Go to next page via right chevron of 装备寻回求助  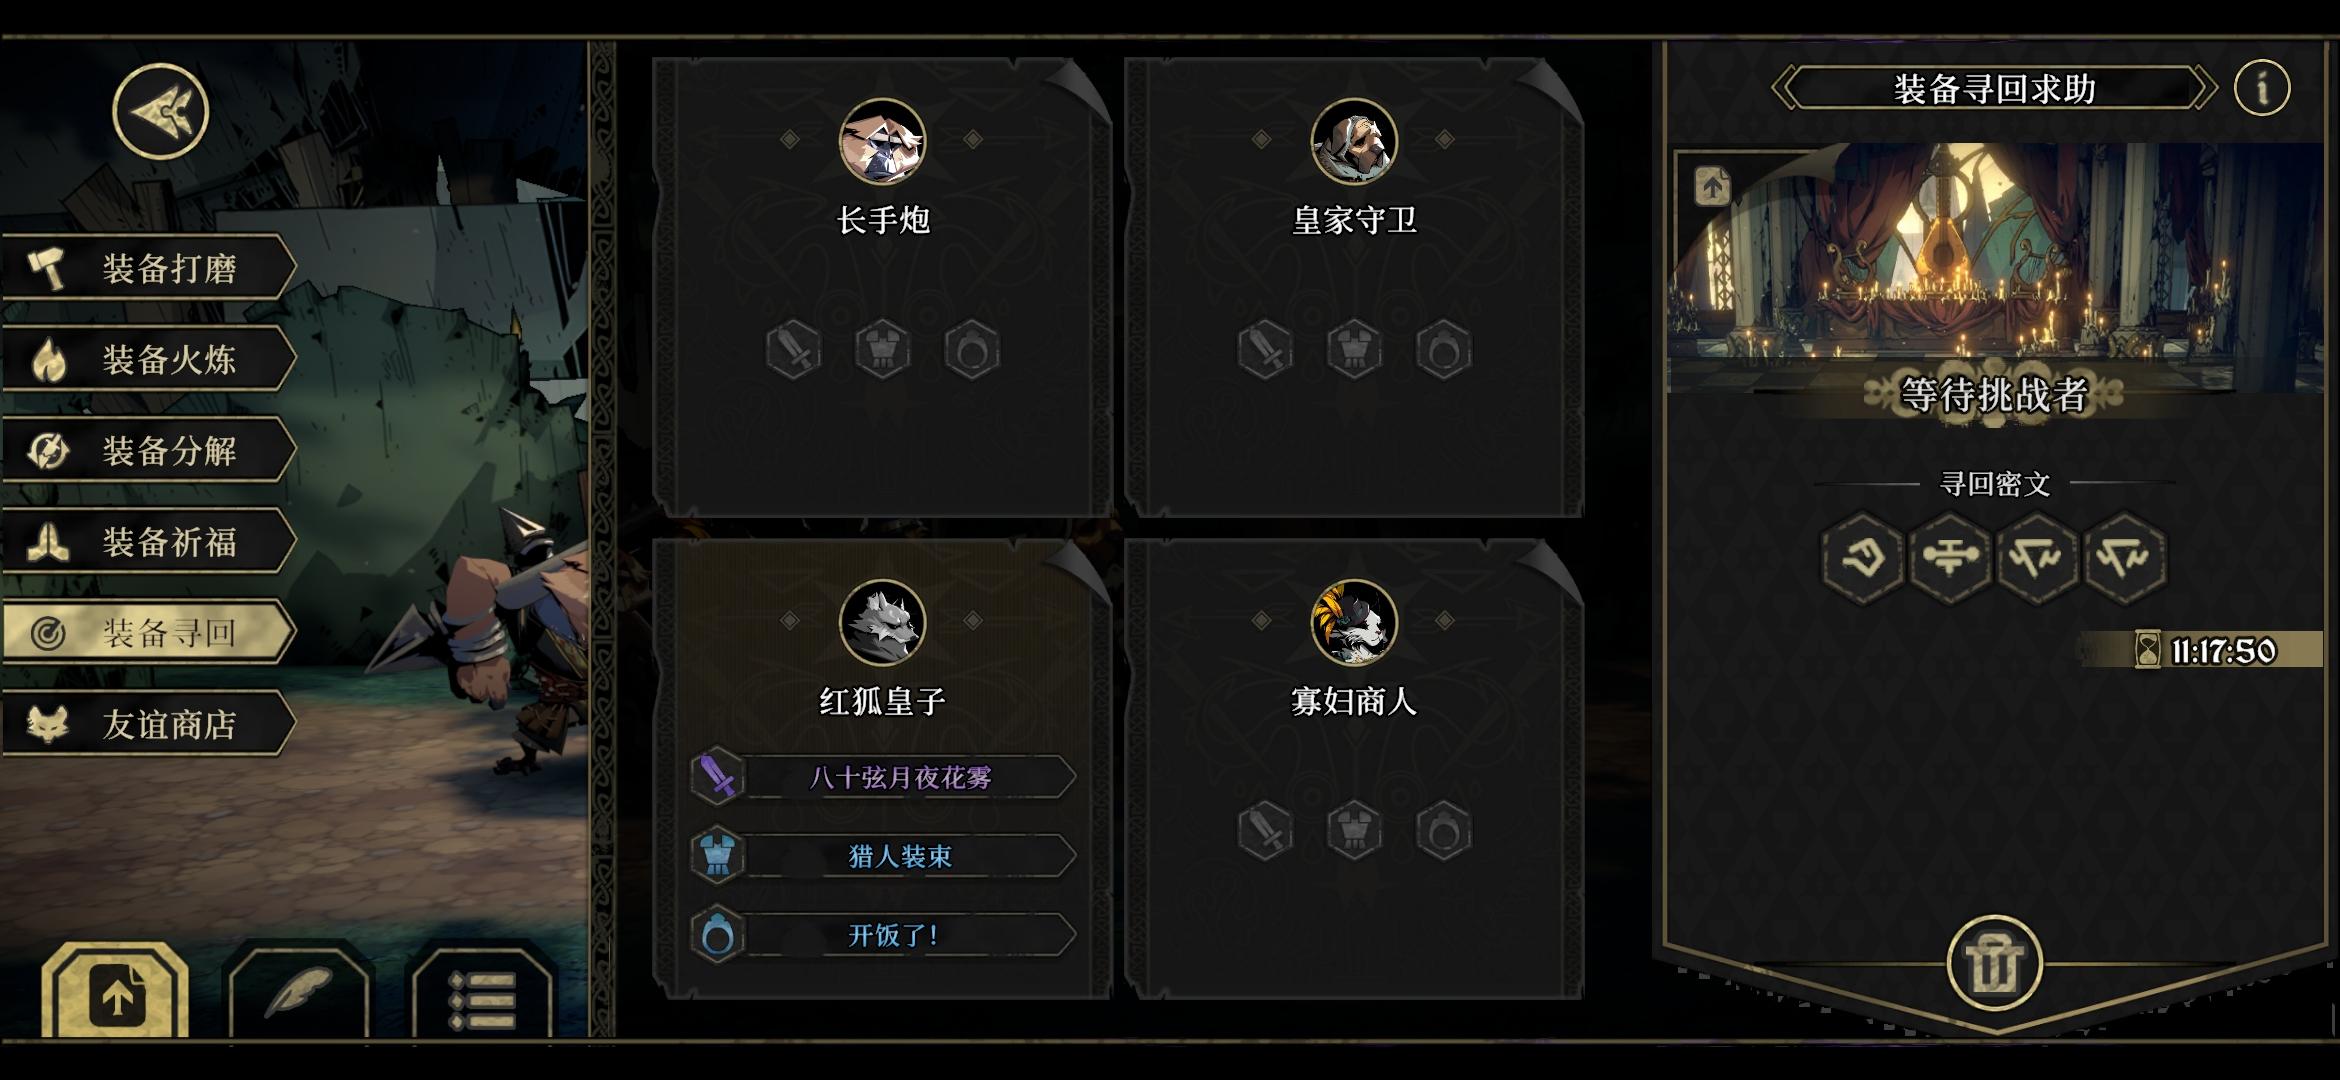[2203, 88]
